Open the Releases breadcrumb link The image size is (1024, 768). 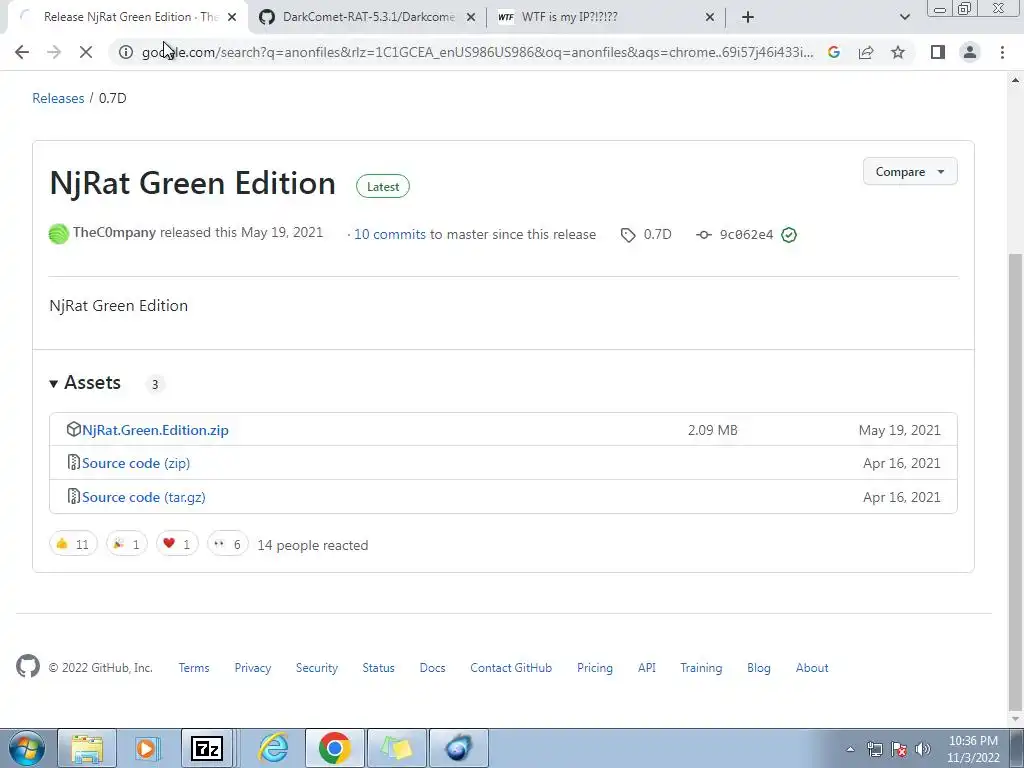coord(58,98)
